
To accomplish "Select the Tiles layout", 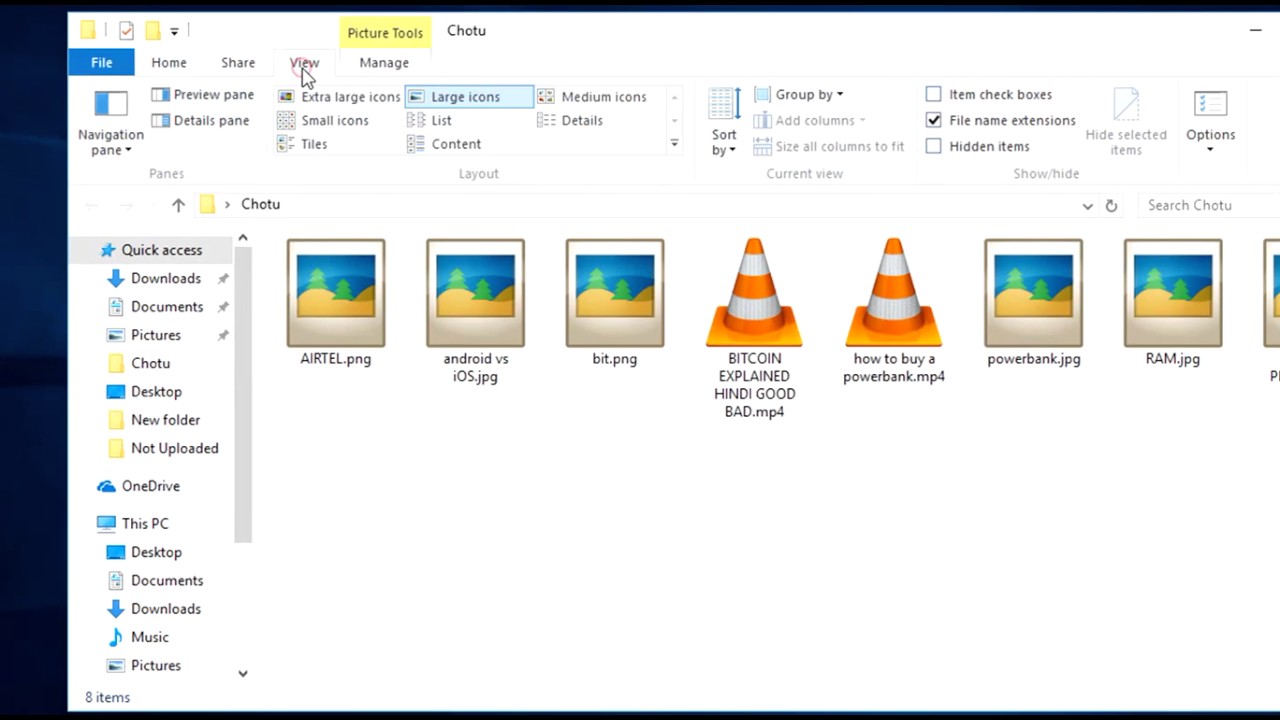I will pos(313,144).
